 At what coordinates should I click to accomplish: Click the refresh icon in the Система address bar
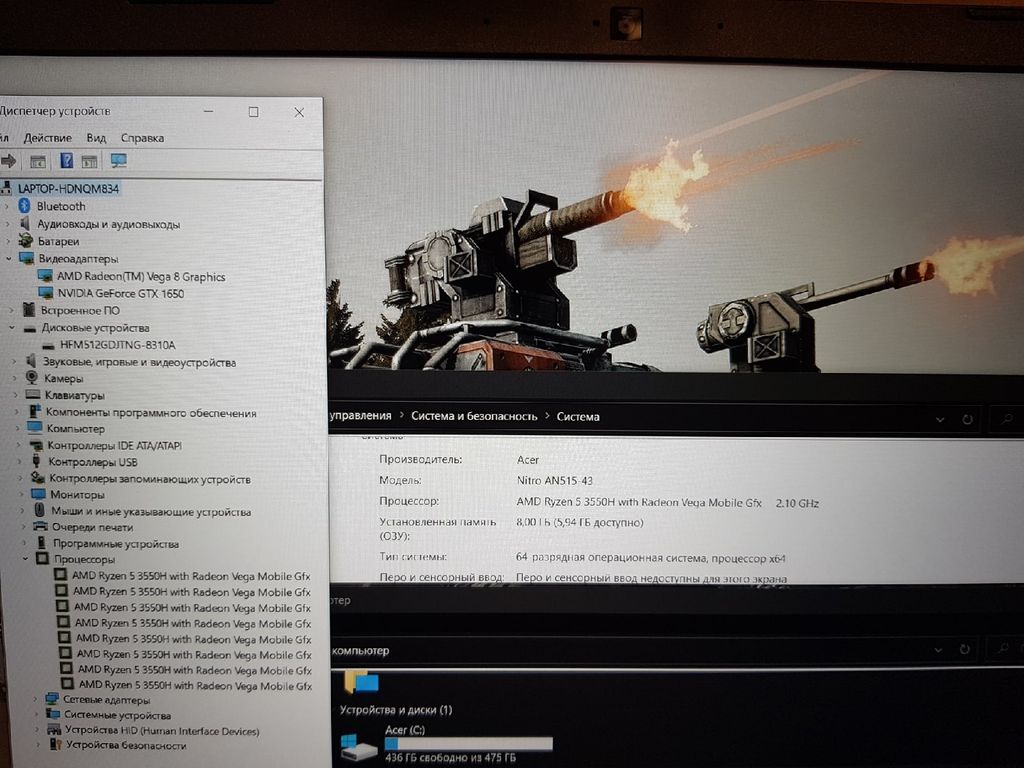tap(967, 419)
